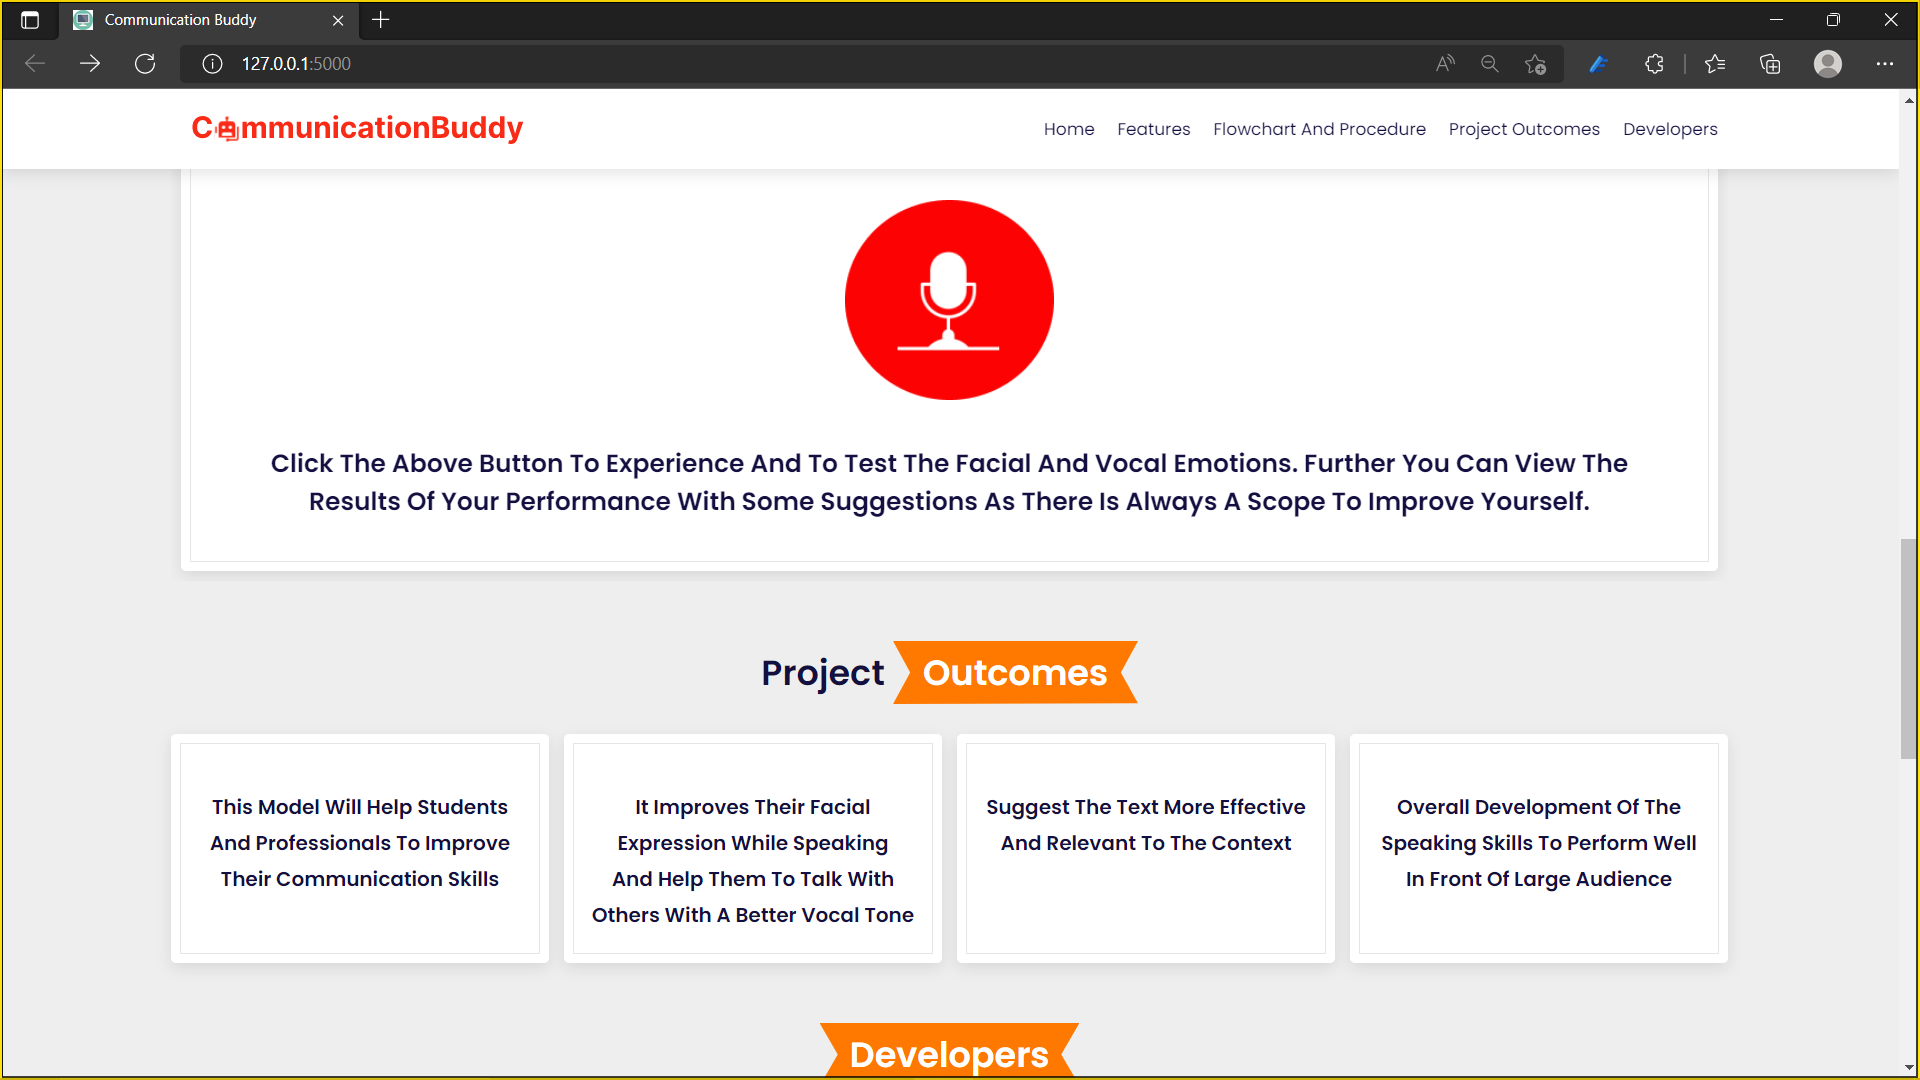Click the Read aloud icon
The width and height of the screenshot is (1920, 1080).
tap(1445, 64)
